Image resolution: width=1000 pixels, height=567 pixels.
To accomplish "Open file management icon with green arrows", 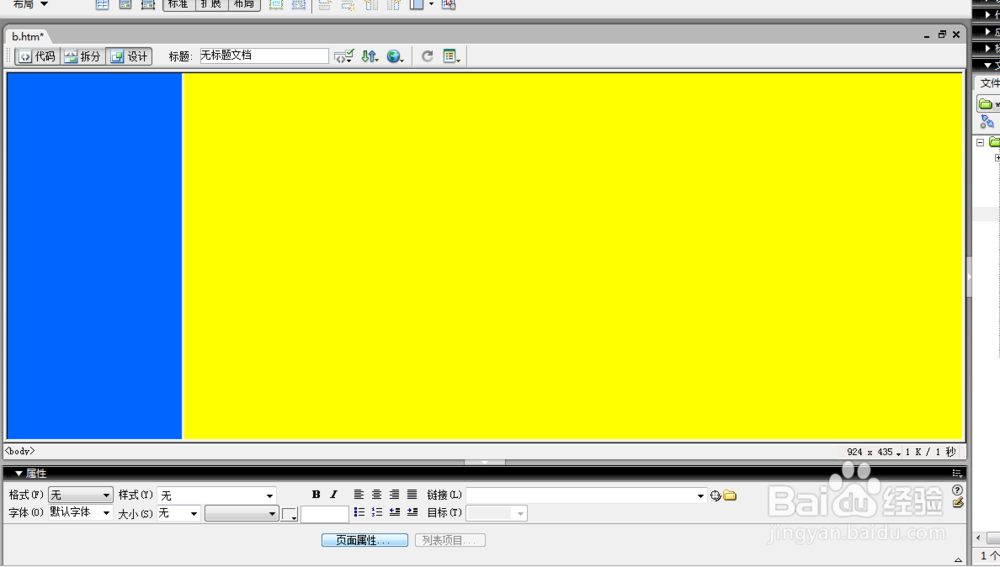I will (x=370, y=56).
